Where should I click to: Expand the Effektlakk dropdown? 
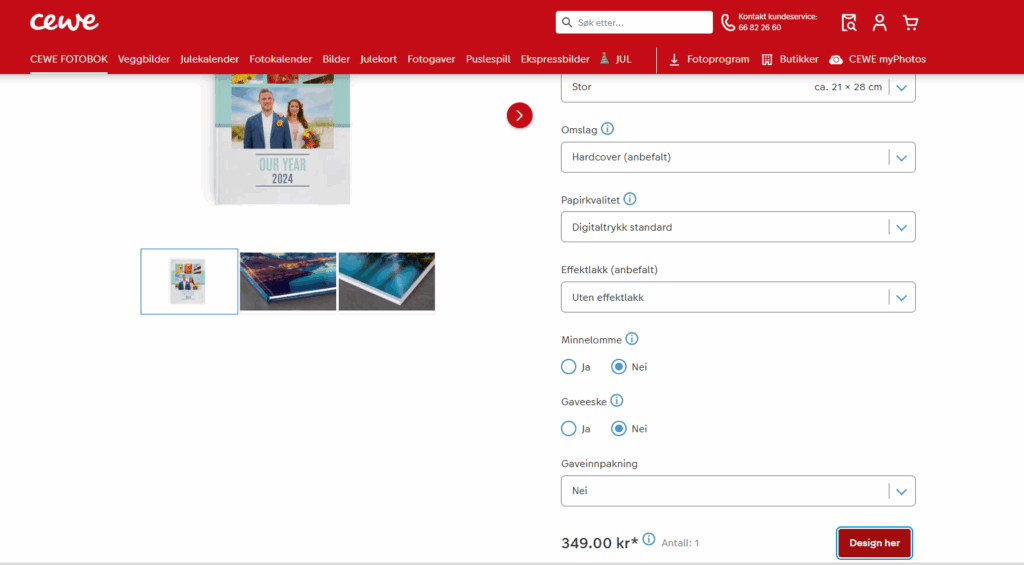[x=738, y=297]
